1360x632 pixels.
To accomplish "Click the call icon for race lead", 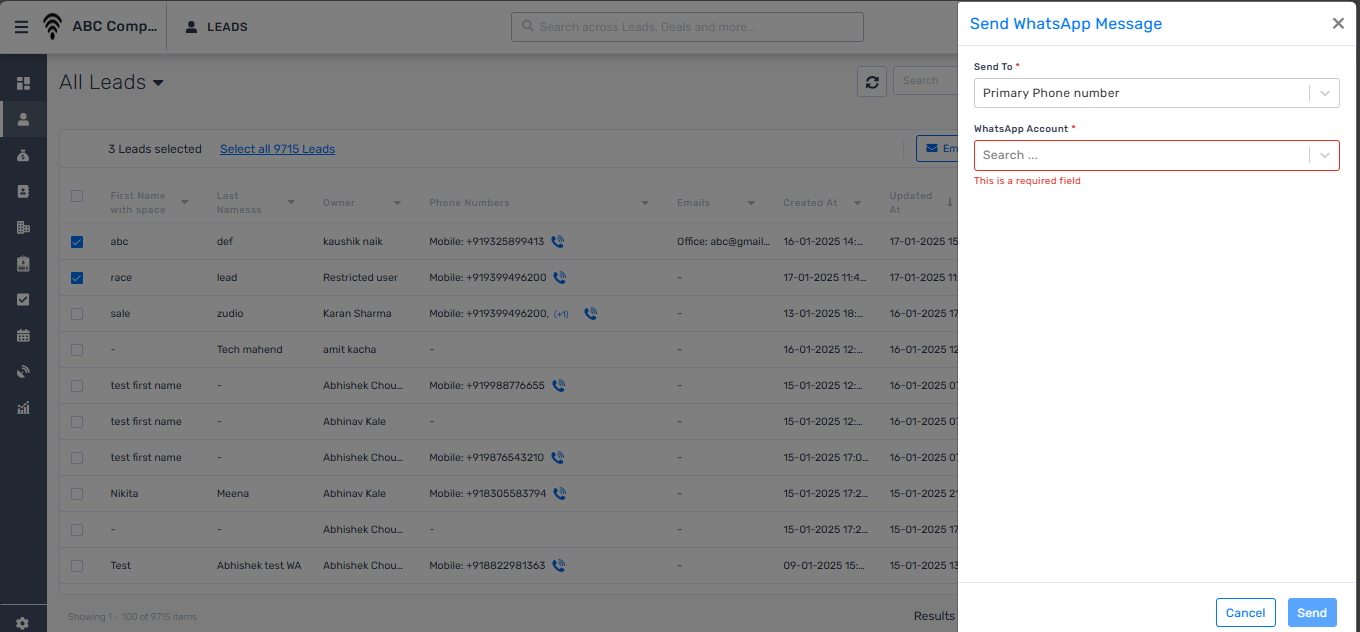I will 560,277.
